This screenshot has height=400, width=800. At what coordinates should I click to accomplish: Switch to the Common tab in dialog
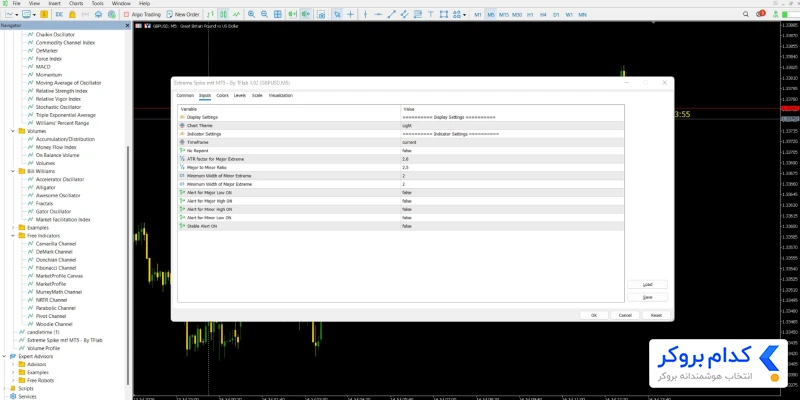tap(185, 95)
